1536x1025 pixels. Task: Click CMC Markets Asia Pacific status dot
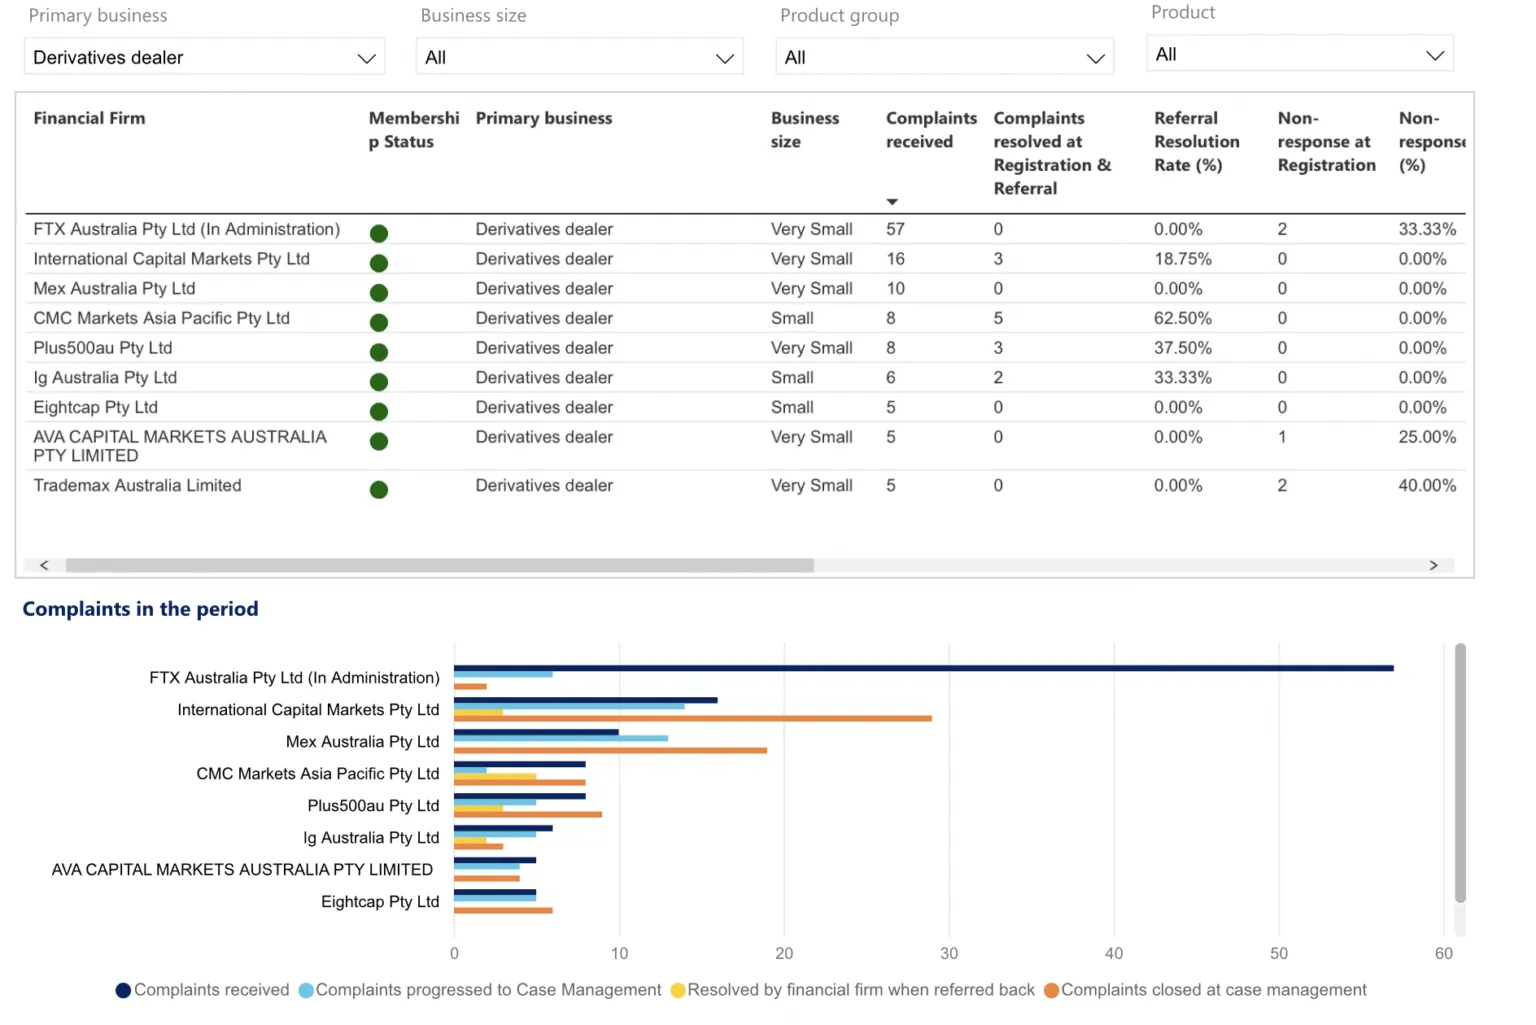pos(379,323)
